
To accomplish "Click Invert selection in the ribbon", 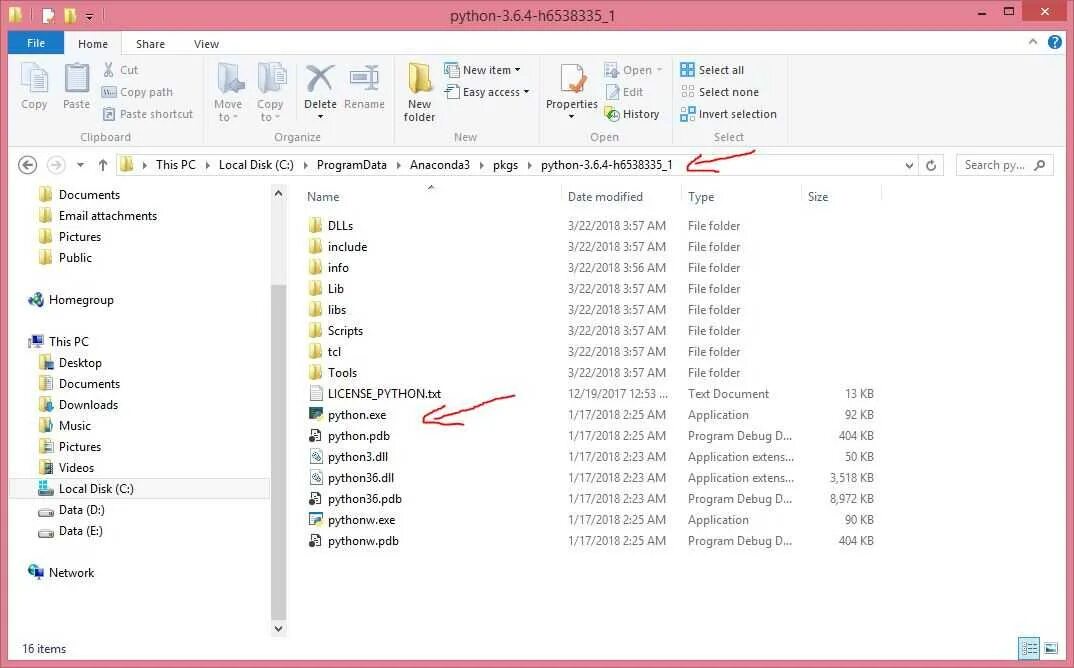I will coord(728,114).
